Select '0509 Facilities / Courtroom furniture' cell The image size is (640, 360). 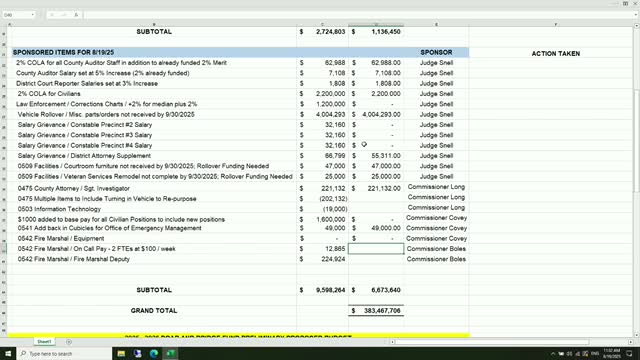pyautogui.click(x=143, y=166)
